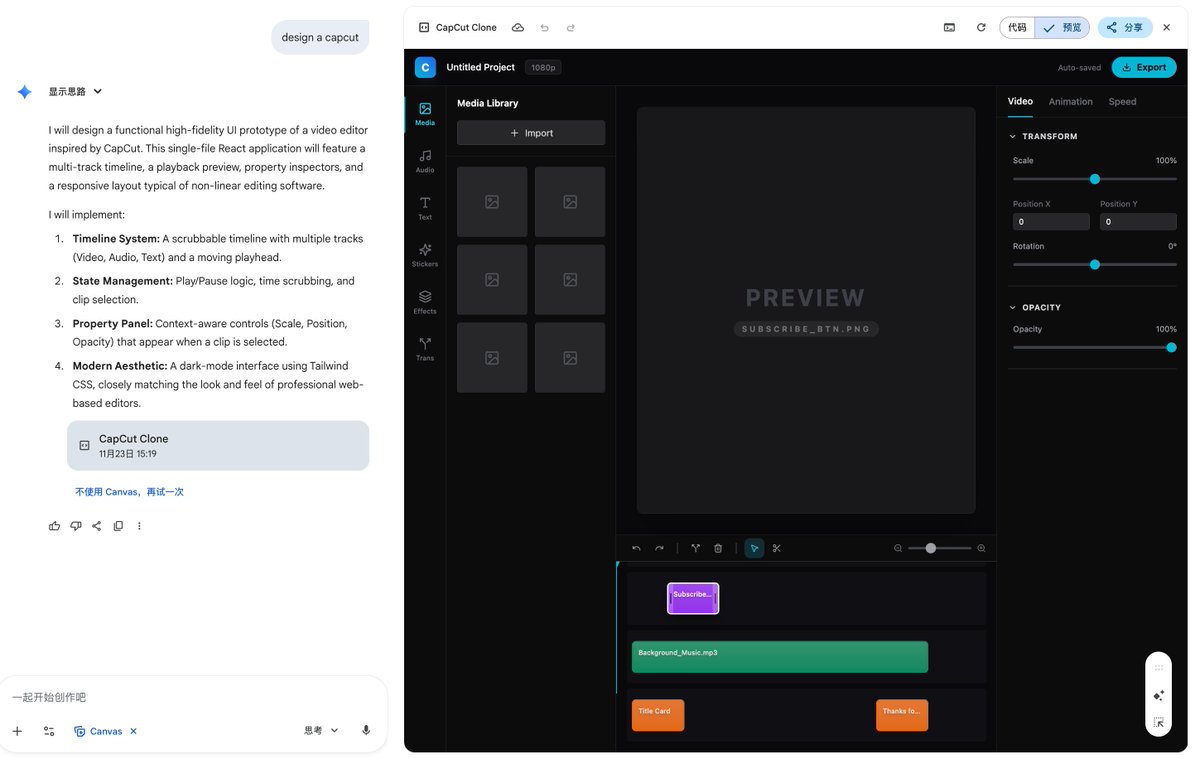The image size is (1200, 759).
Task: Select the Thanks fo... text clip
Action: coord(902,715)
